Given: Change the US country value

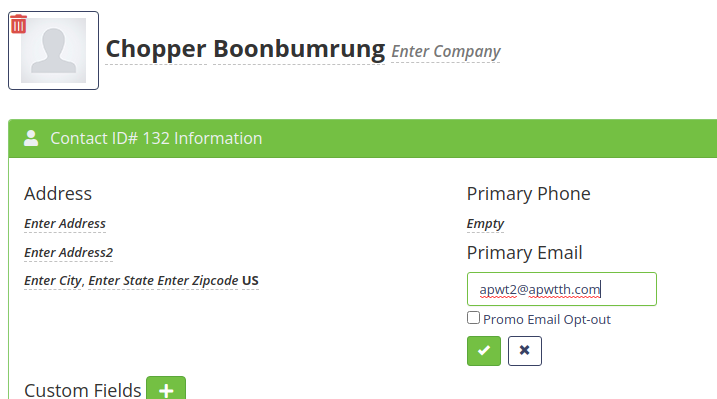Looking at the screenshot, I should click(250, 280).
